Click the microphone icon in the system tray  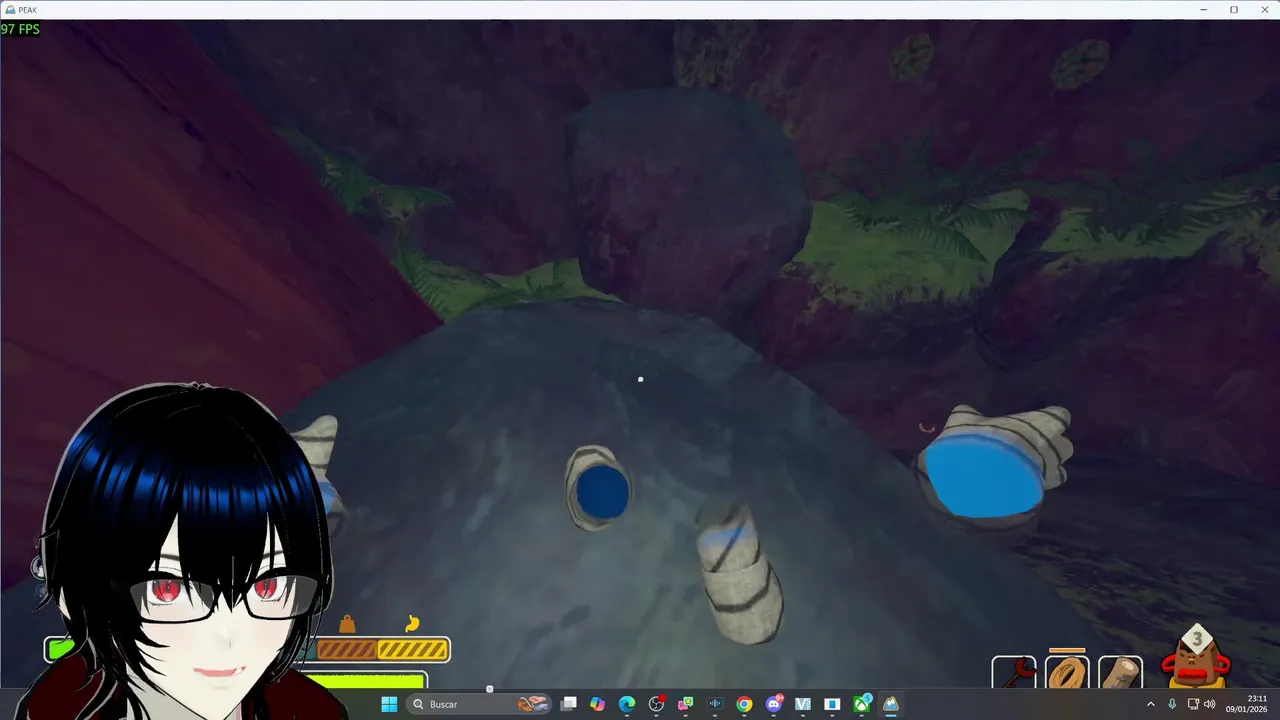[1172, 704]
